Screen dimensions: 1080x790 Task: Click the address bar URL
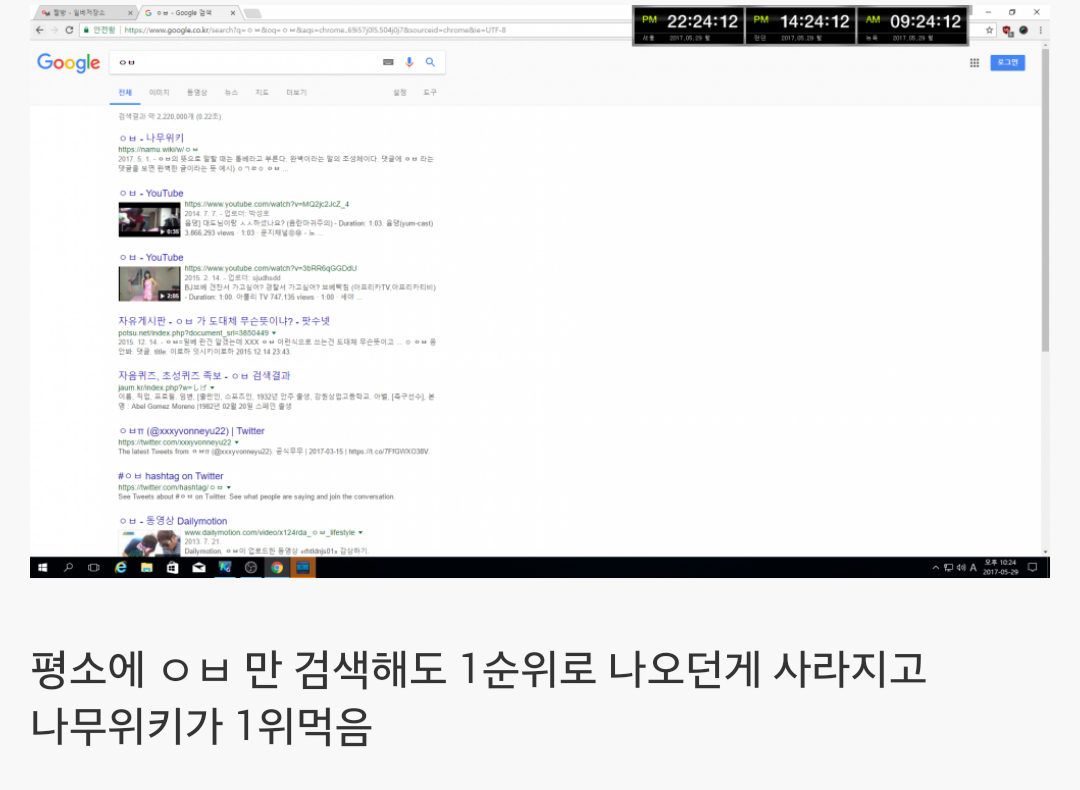coord(315,30)
